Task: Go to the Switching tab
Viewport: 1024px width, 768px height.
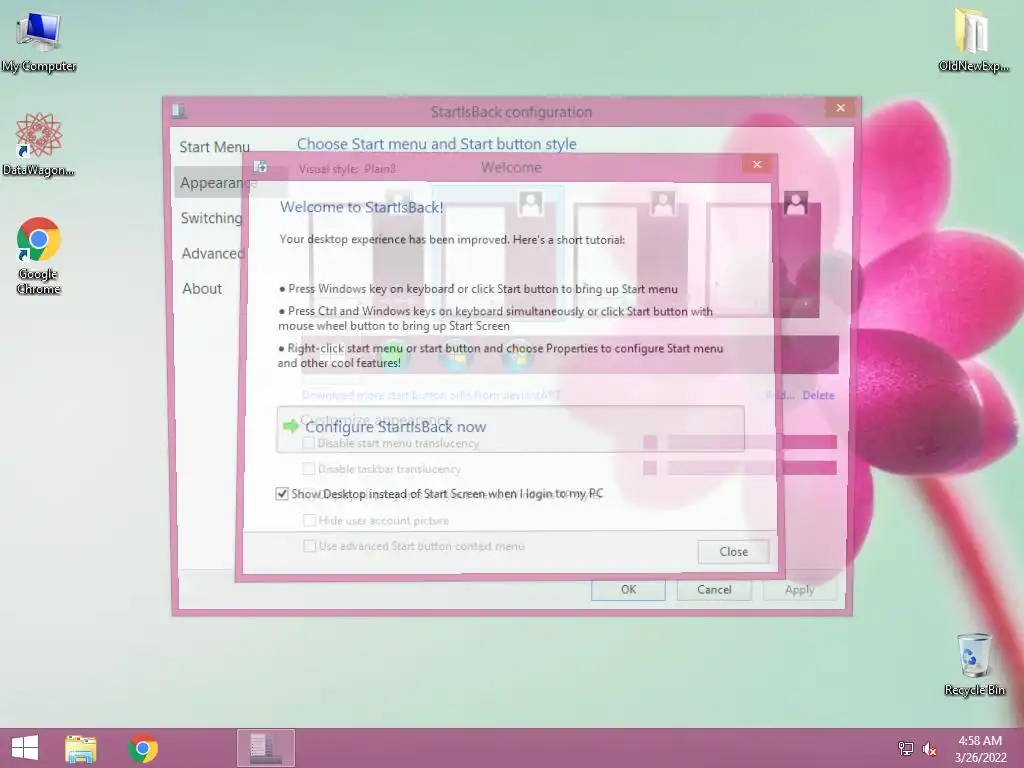Action: pyautogui.click(x=210, y=218)
